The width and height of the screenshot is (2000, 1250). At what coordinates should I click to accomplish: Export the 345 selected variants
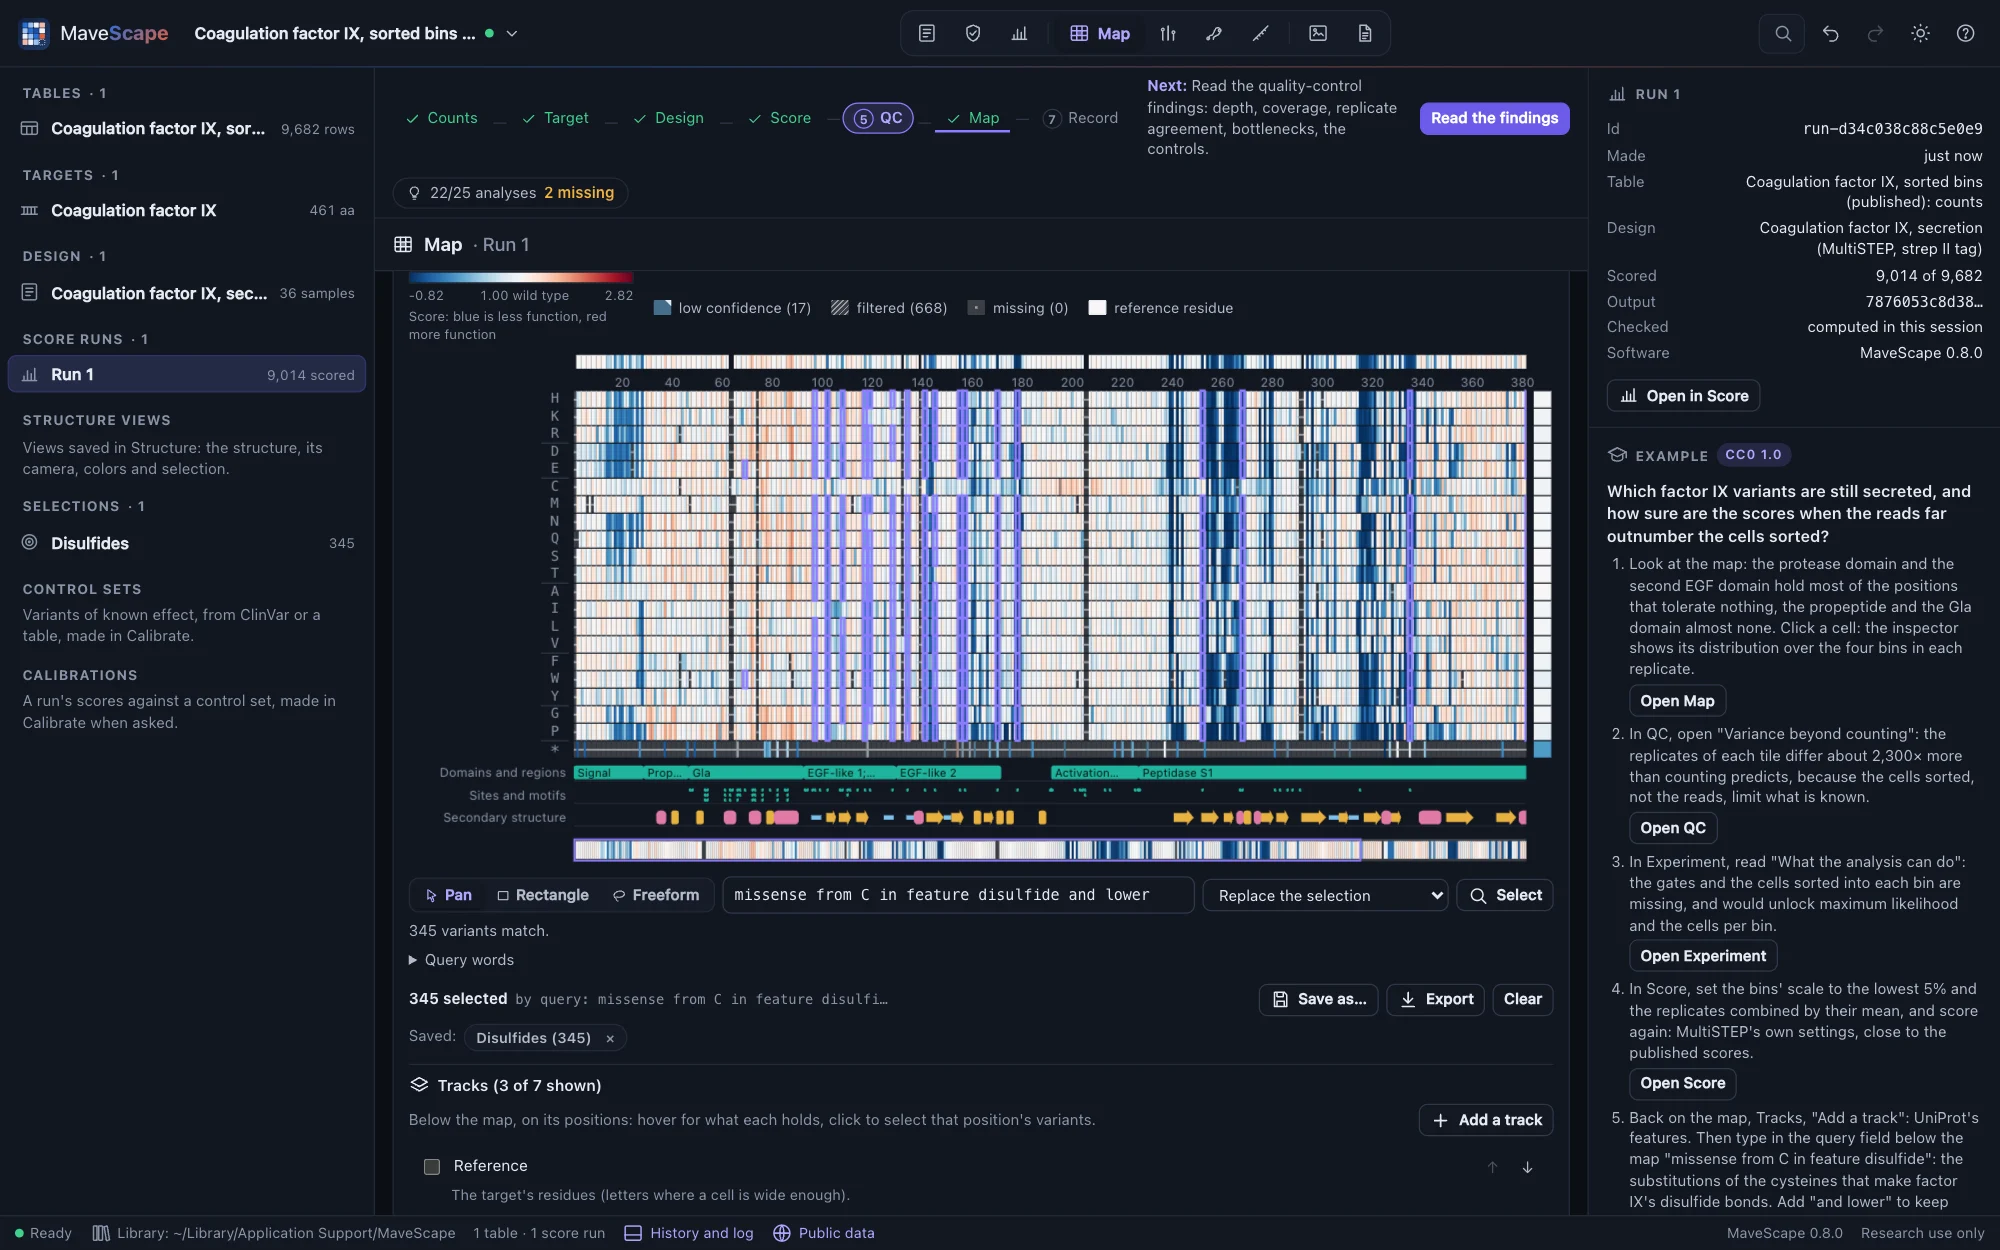click(x=1436, y=999)
